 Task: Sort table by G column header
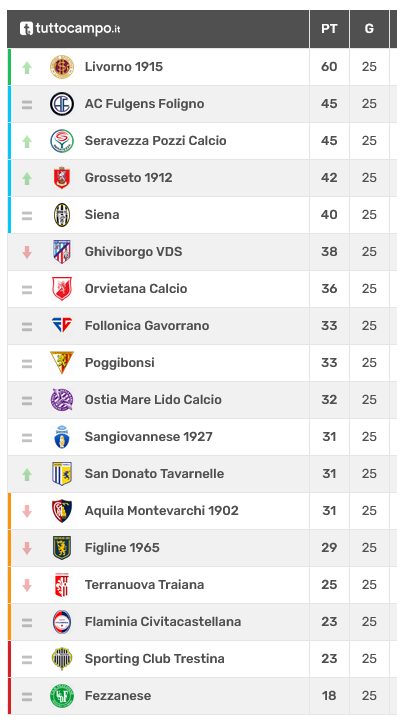[369, 29]
